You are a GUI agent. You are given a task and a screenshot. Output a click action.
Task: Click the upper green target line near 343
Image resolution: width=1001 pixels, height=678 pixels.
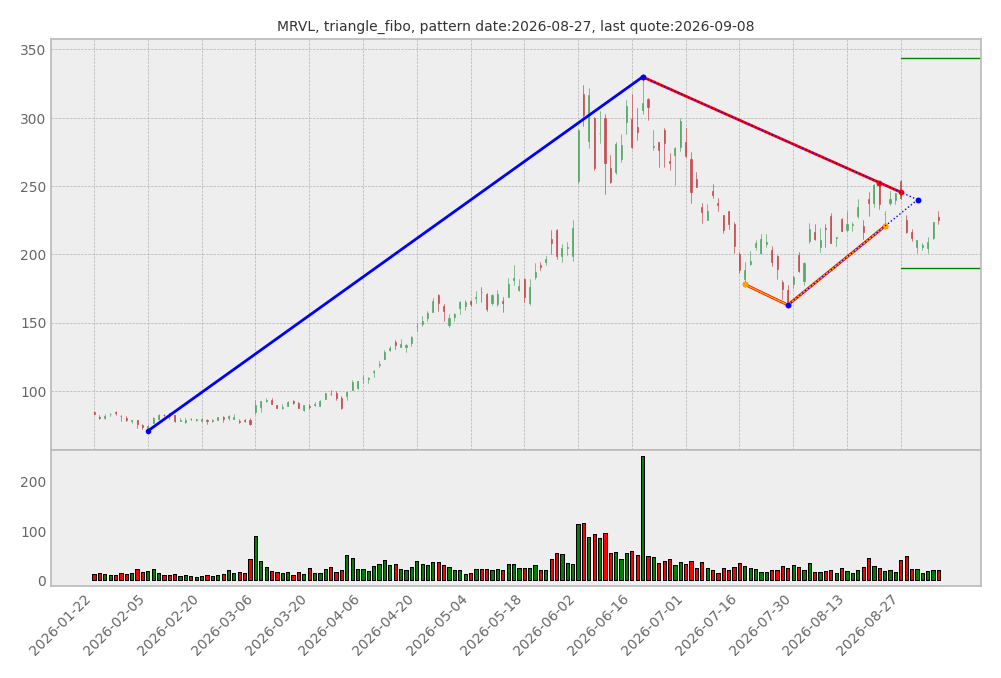940,59
